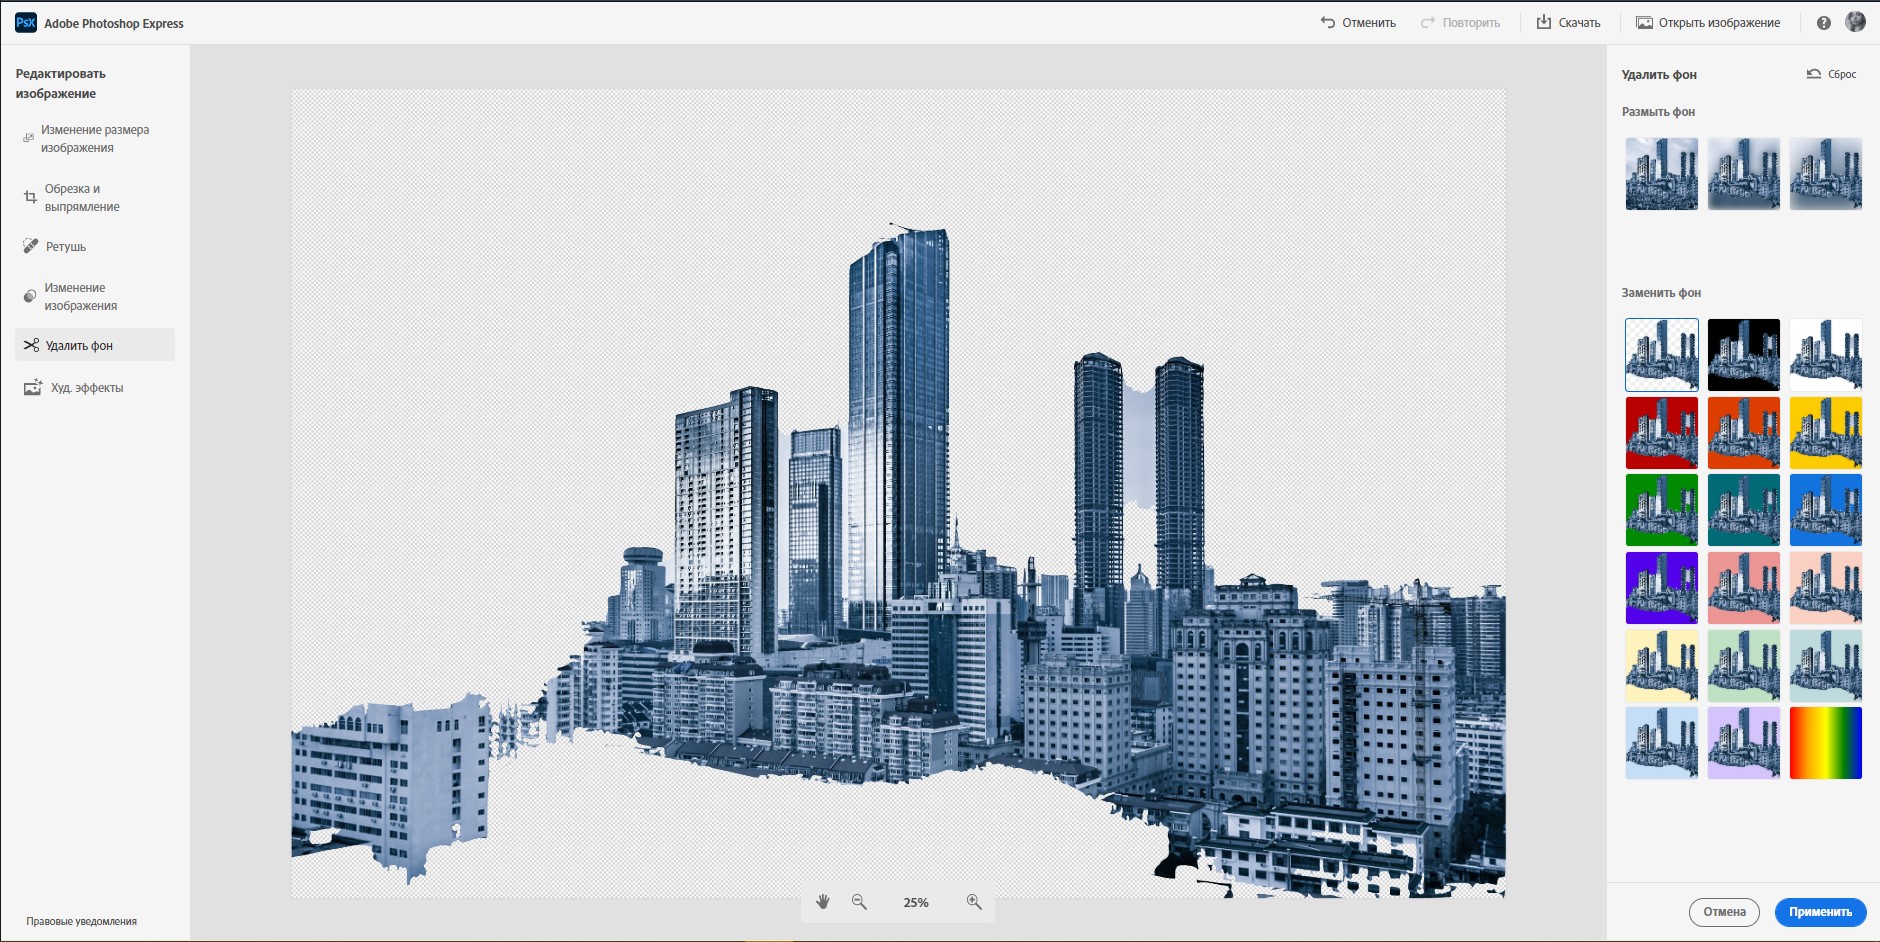Click the zoom out magnifier icon
Image resolution: width=1880 pixels, height=942 pixels.
point(859,902)
